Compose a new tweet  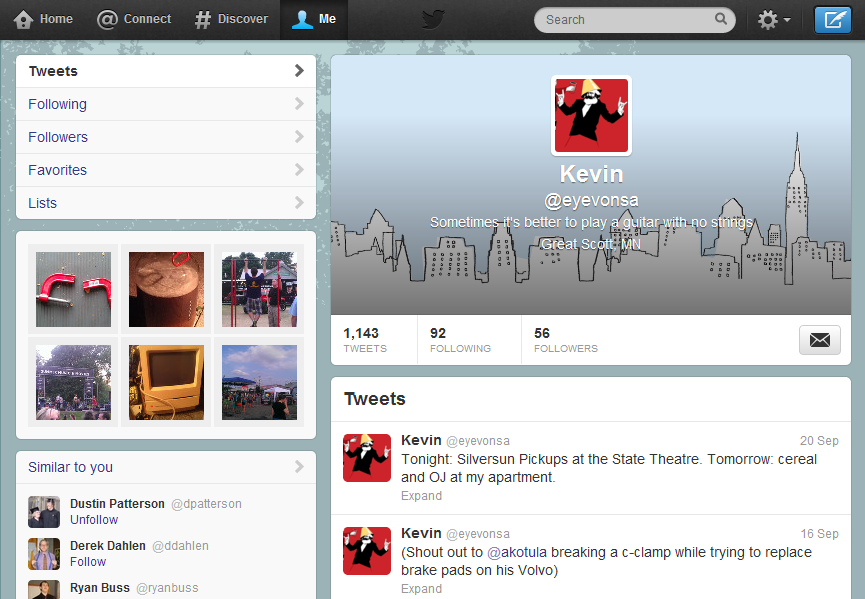(x=833, y=19)
